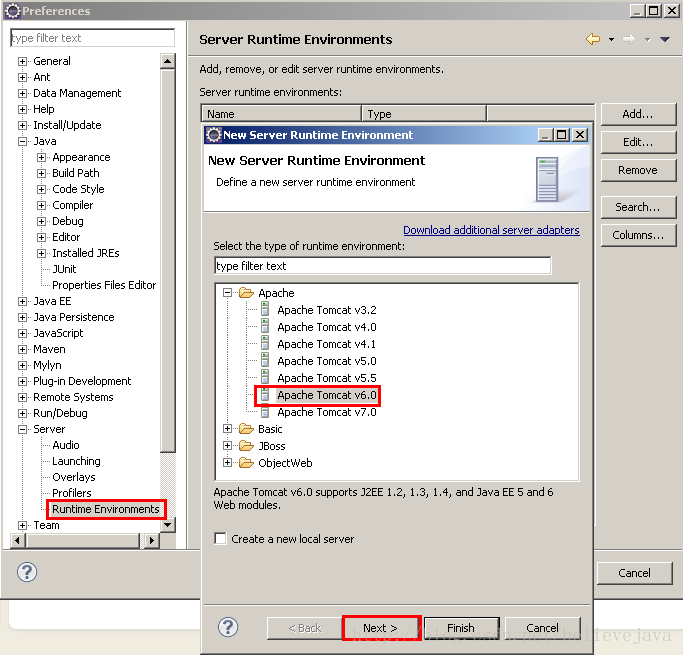Select Properties Files Editor item
The image size is (683, 655).
(104, 285)
